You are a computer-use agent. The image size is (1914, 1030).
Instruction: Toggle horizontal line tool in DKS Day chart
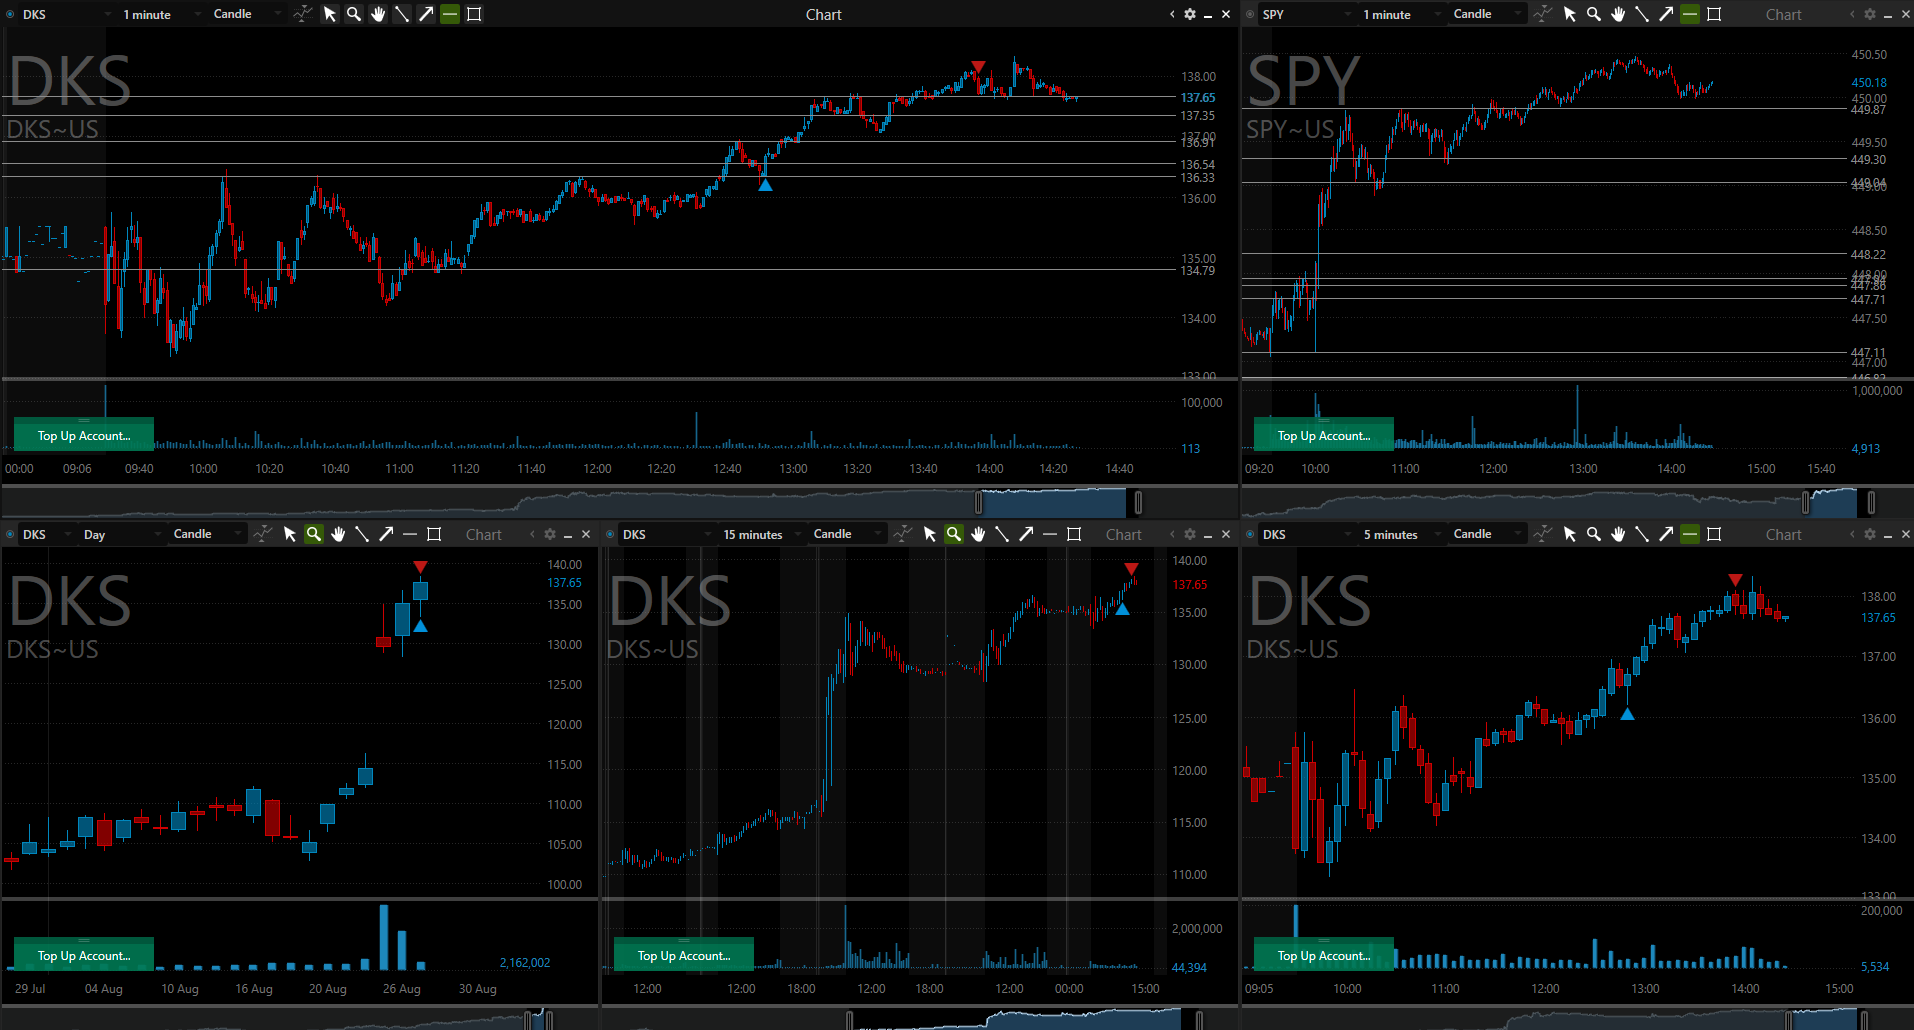click(x=410, y=534)
